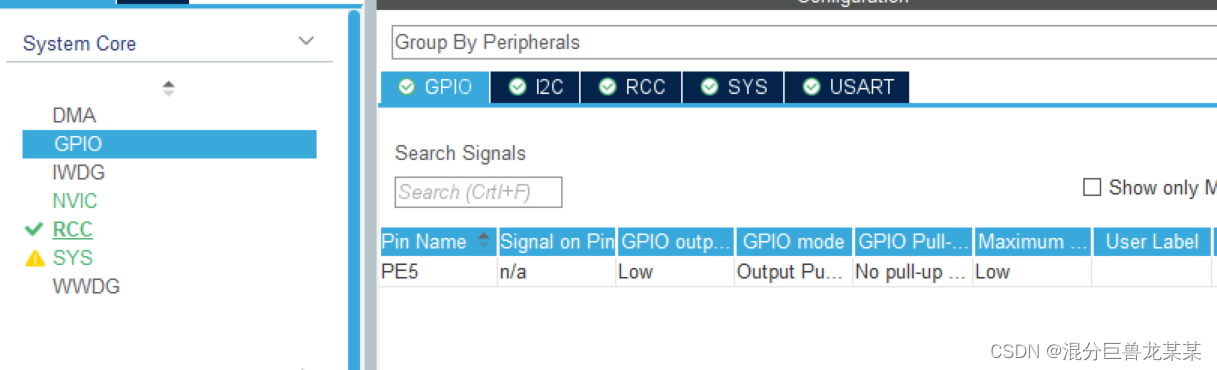Switch to the RCC configuration tab
The width and height of the screenshot is (1217, 370).
633,87
